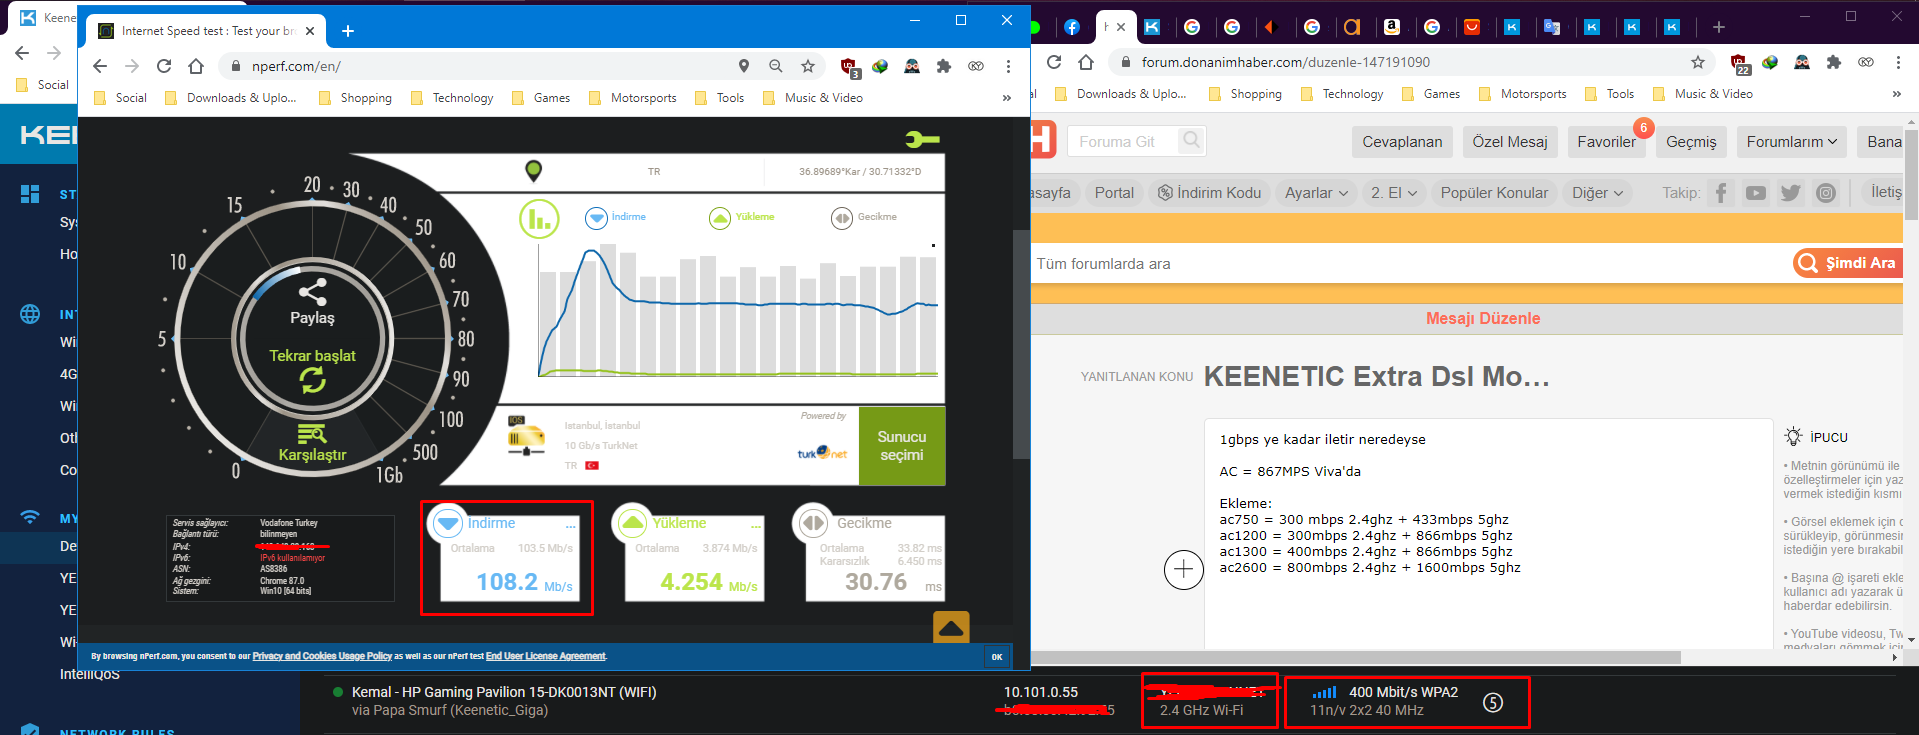The width and height of the screenshot is (1919, 735).
Task: Open new tab in forum window
Action: [1718, 27]
